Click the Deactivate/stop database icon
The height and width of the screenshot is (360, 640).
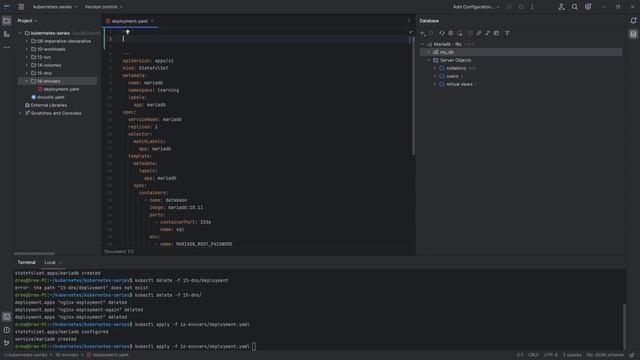[x=460, y=33]
